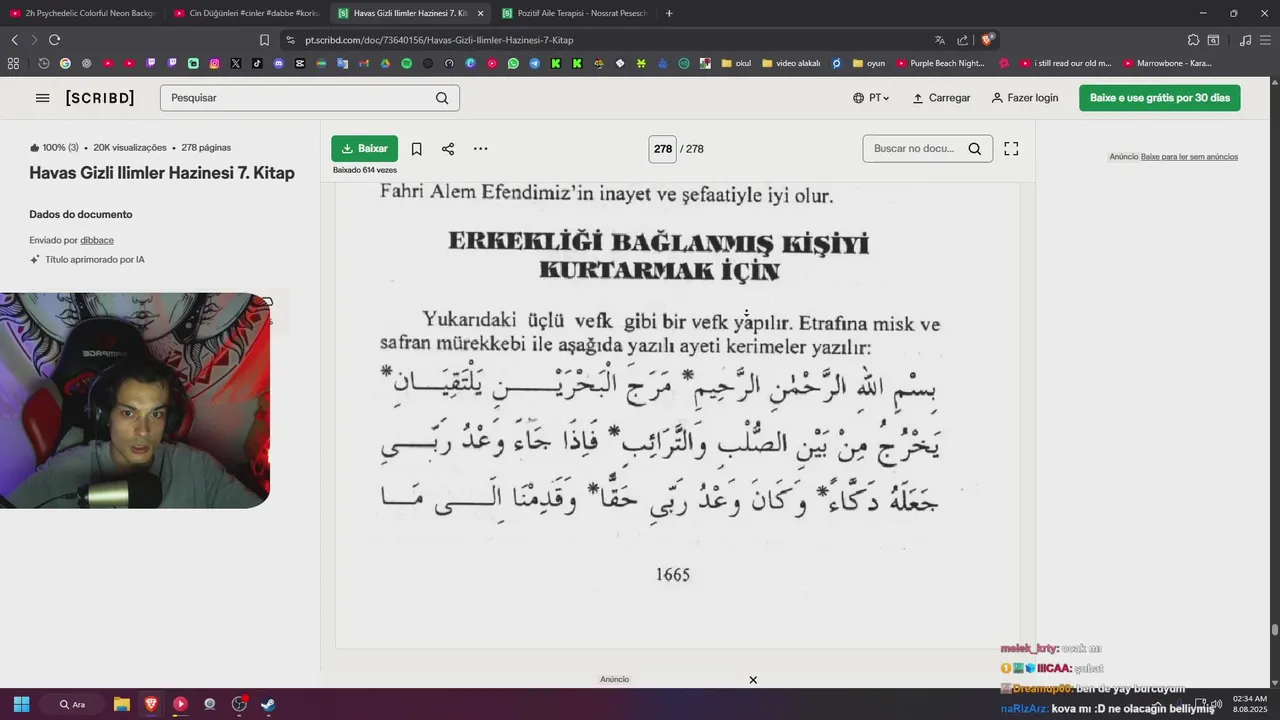This screenshot has width=1280, height=720.
Task: Click the Brave browser taskbar icon
Action: click(151, 704)
